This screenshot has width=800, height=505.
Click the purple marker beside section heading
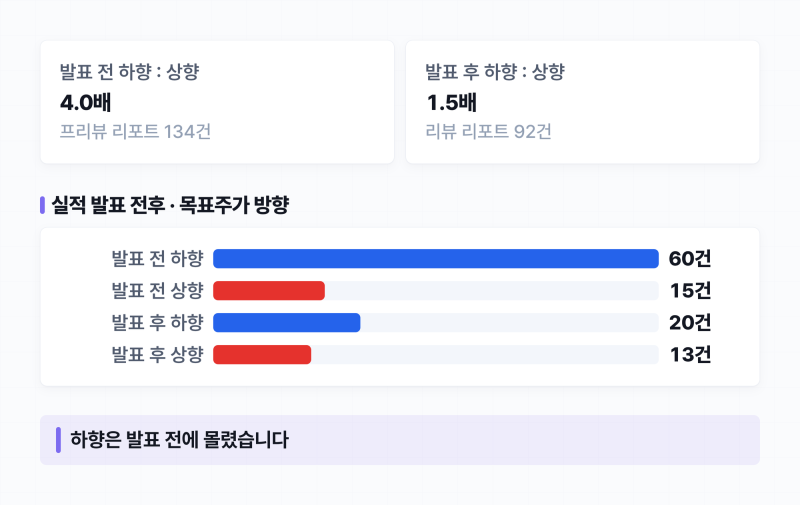[x=42, y=205]
